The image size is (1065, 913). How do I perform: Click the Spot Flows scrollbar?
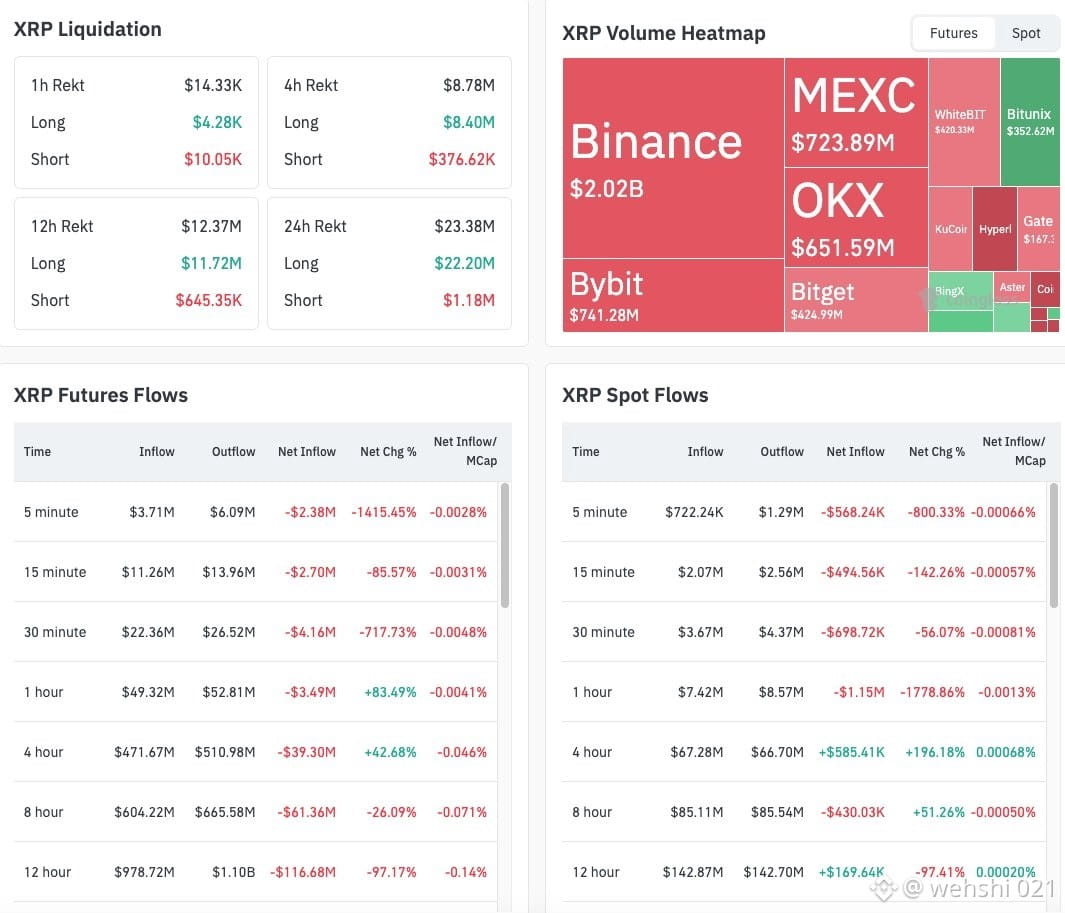point(1053,545)
